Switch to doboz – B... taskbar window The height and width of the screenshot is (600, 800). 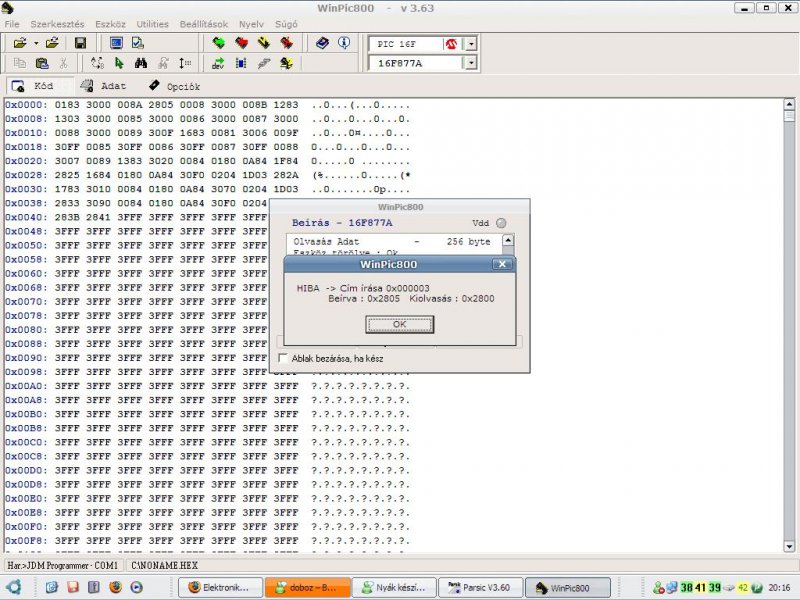tap(308, 587)
